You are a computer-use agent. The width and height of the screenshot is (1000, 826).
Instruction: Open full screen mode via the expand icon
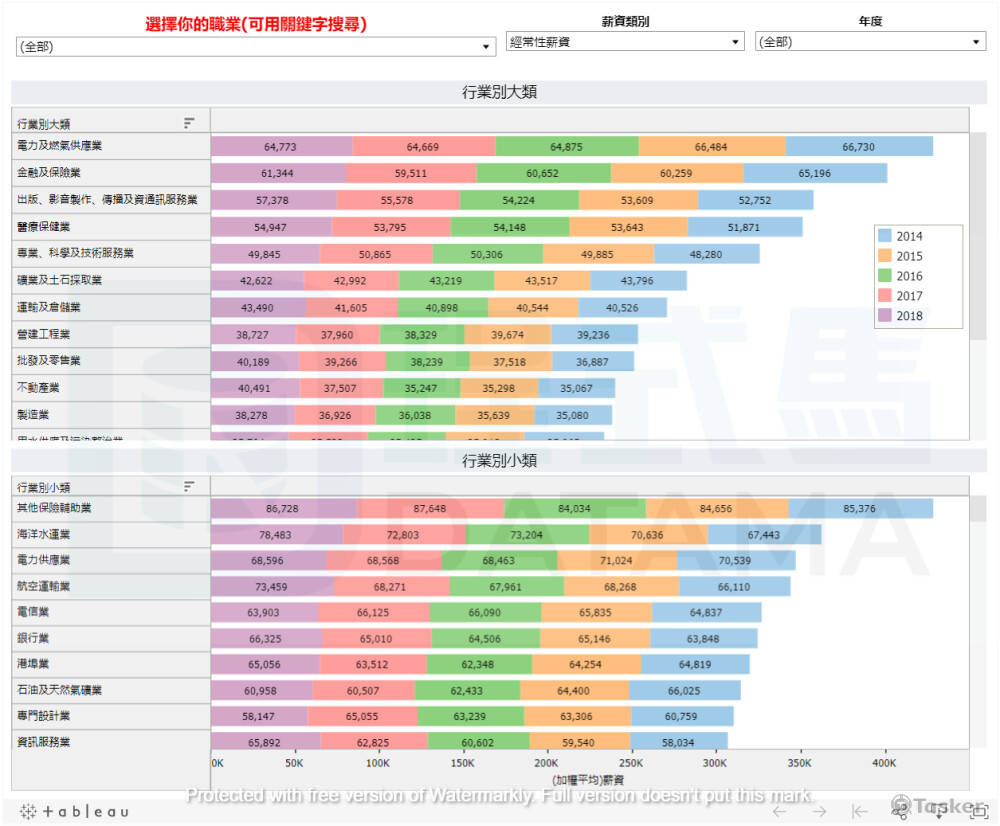978,811
